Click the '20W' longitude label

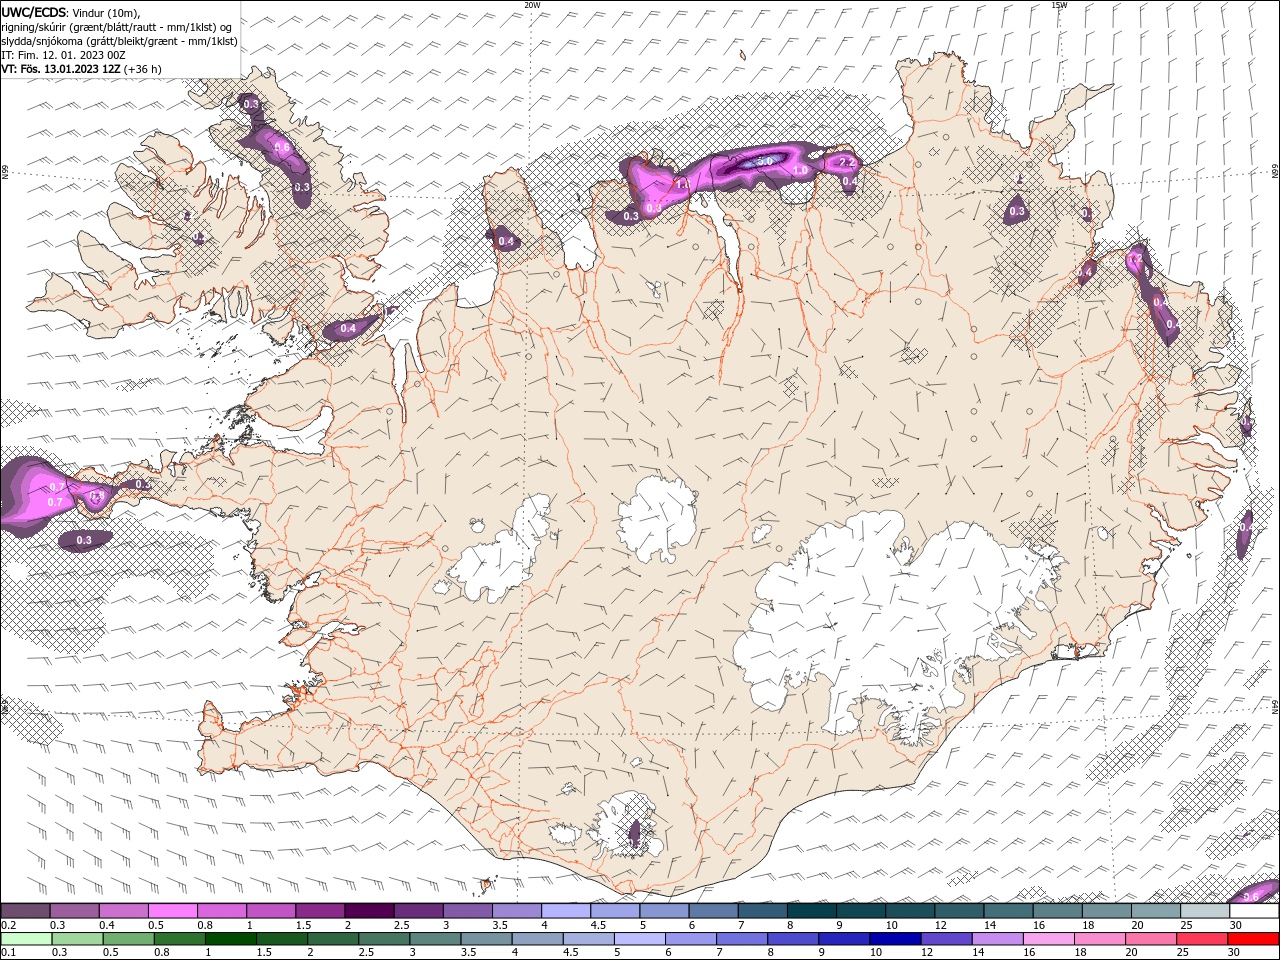tap(532, 5)
